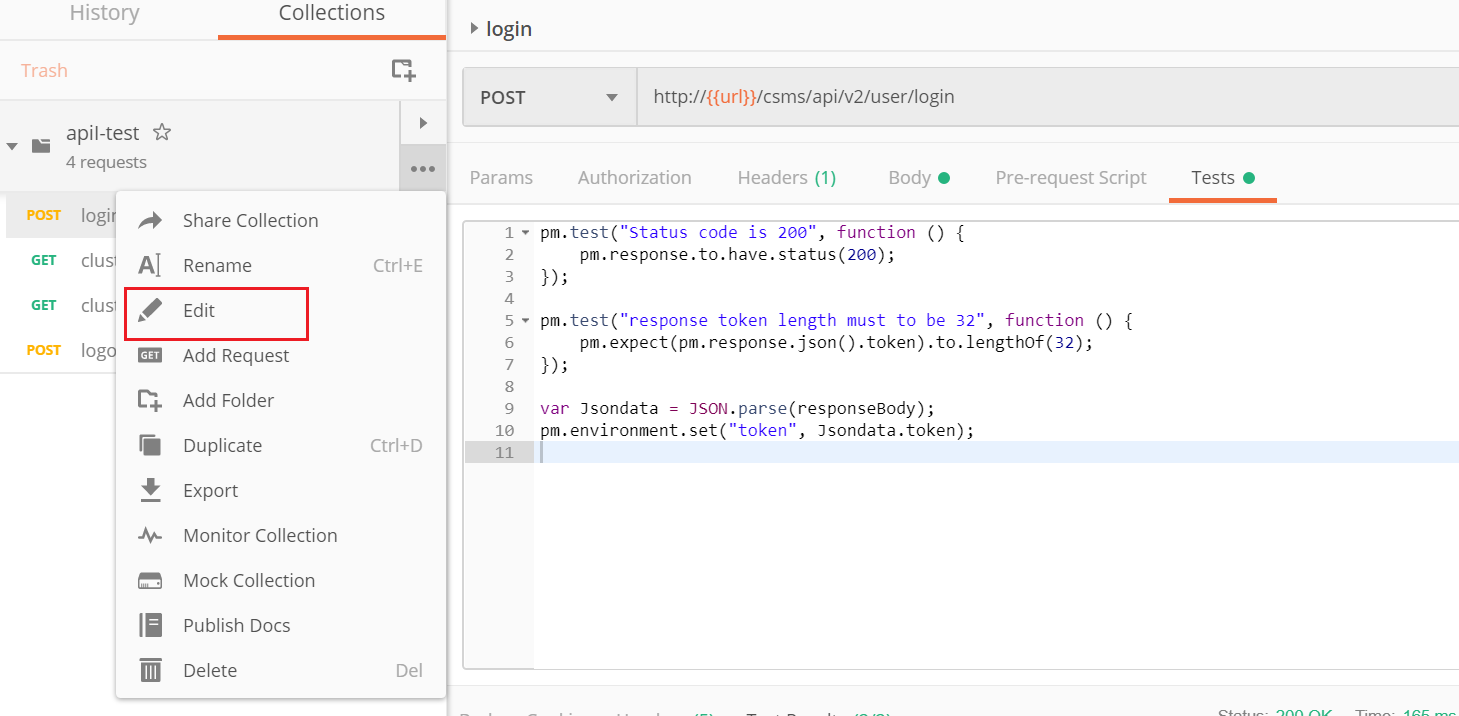Choose Delete menu entry

(x=281, y=671)
